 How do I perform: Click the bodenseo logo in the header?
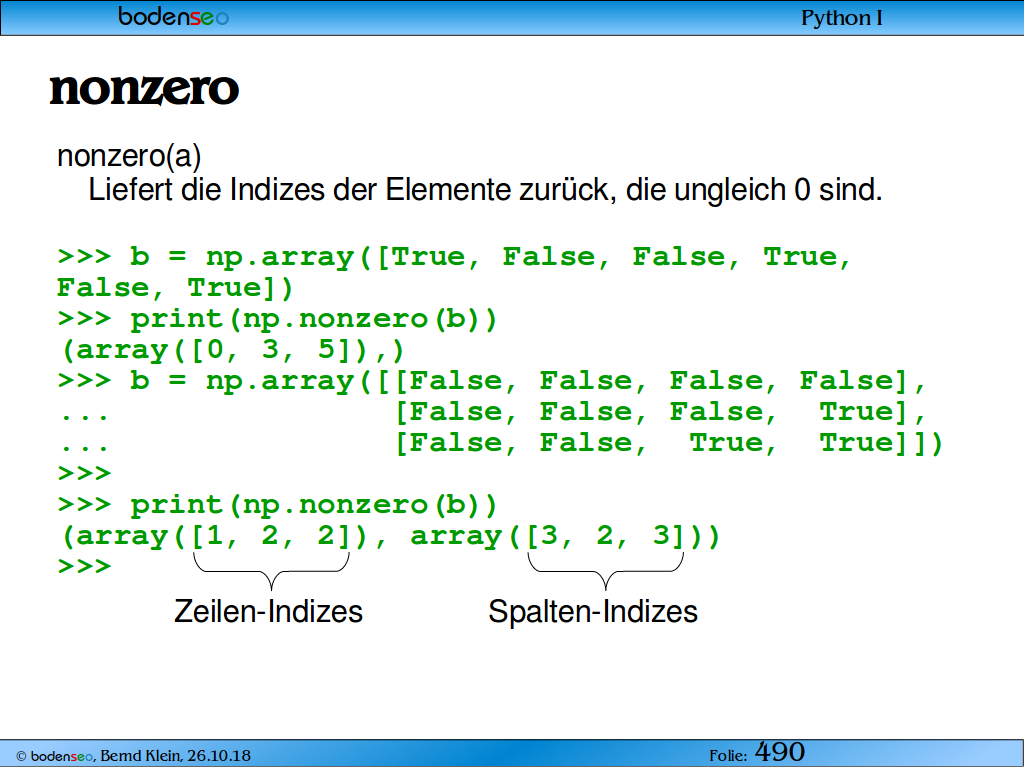(x=173, y=16)
